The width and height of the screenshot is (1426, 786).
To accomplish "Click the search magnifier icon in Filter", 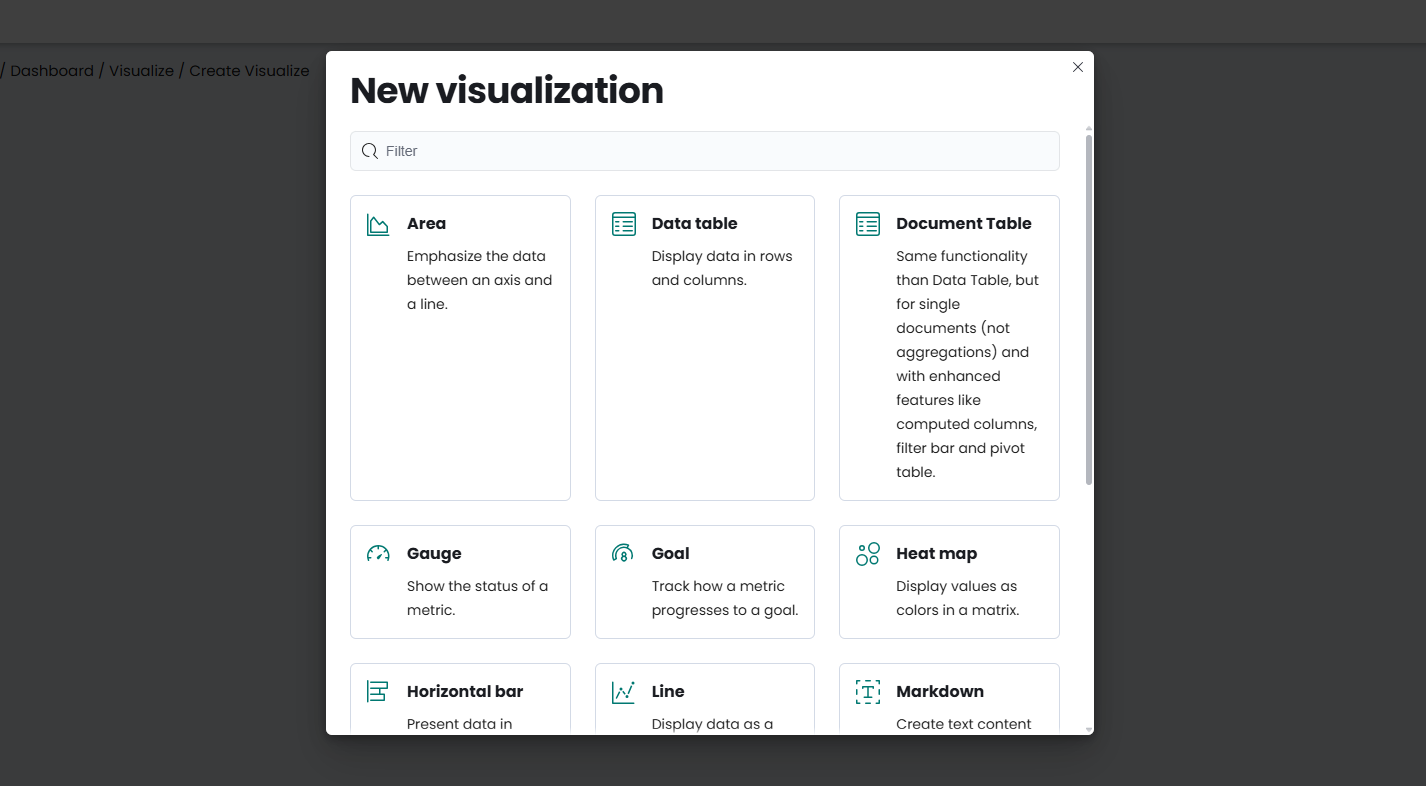I will click(x=370, y=151).
